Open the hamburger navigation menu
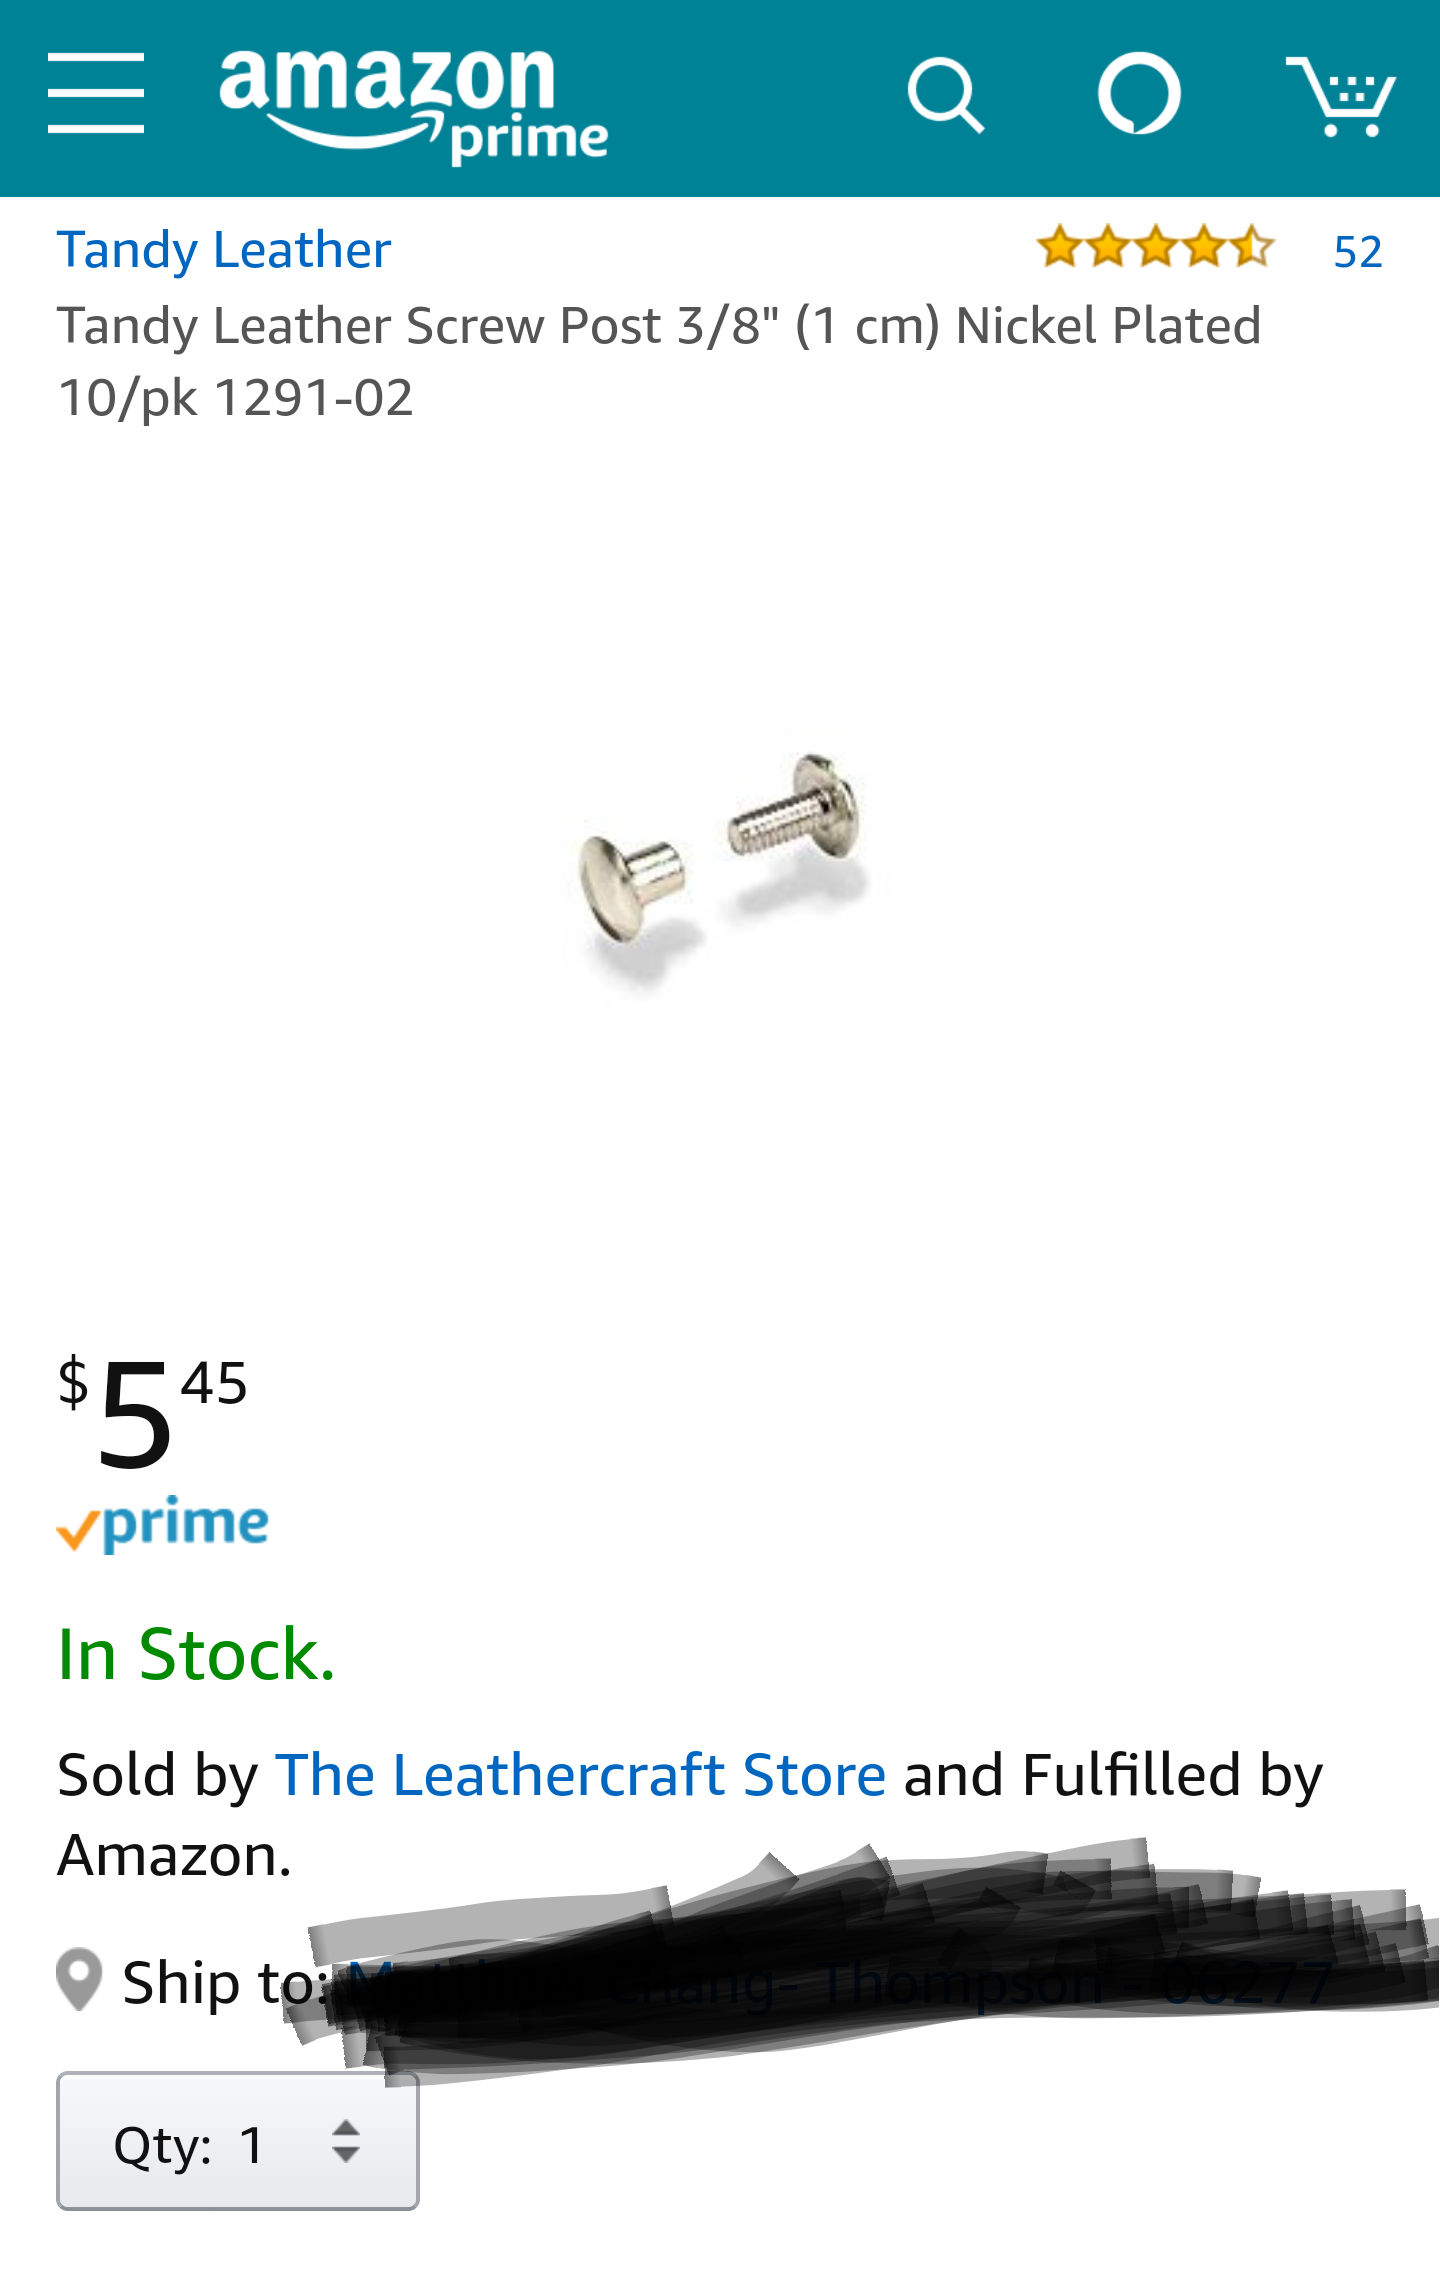The image size is (1440, 2295). [x=96, y=94]
